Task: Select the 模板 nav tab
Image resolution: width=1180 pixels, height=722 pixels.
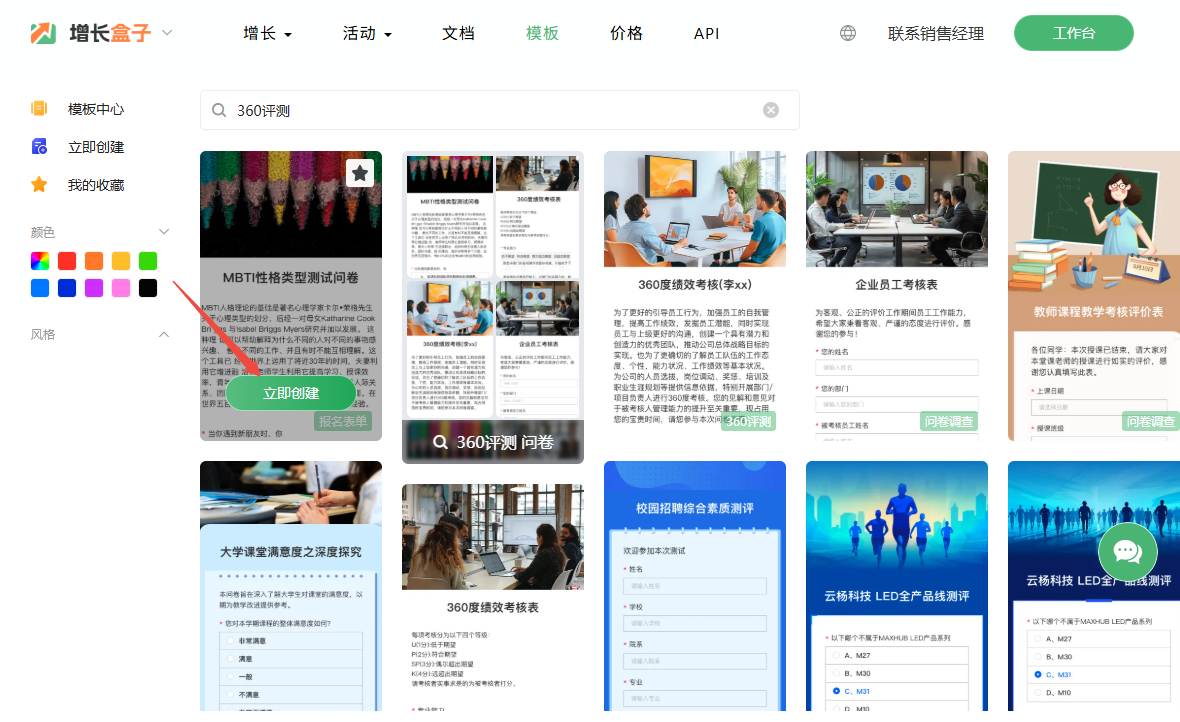Action: point(543,33)
